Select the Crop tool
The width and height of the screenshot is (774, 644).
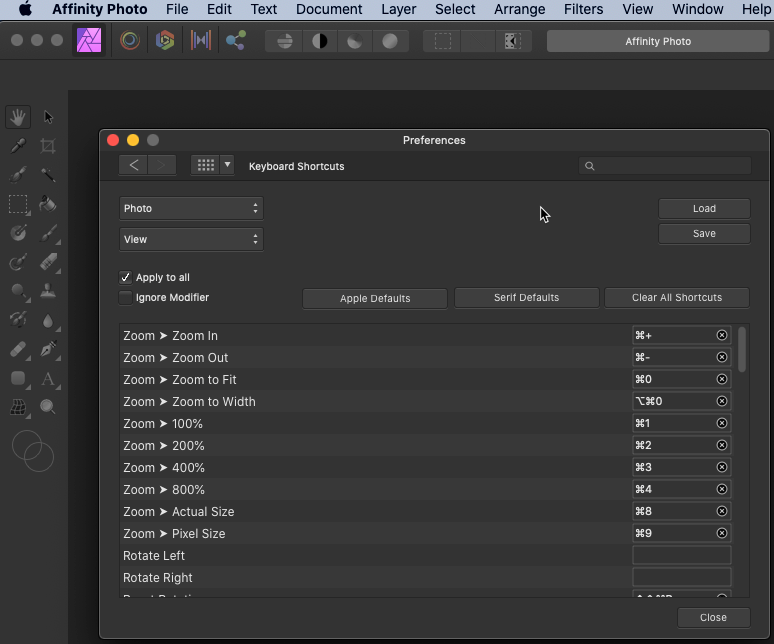pyautogui.click(x=48, y=146)
